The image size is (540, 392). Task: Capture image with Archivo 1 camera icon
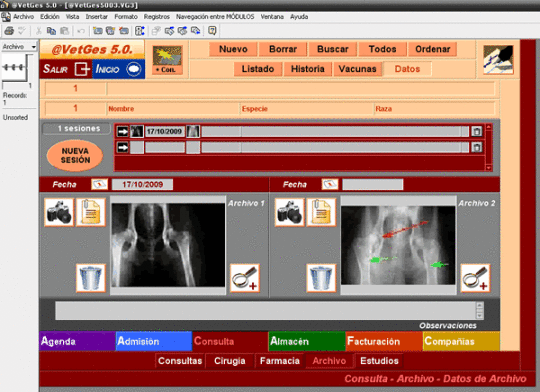coord(59,212)
